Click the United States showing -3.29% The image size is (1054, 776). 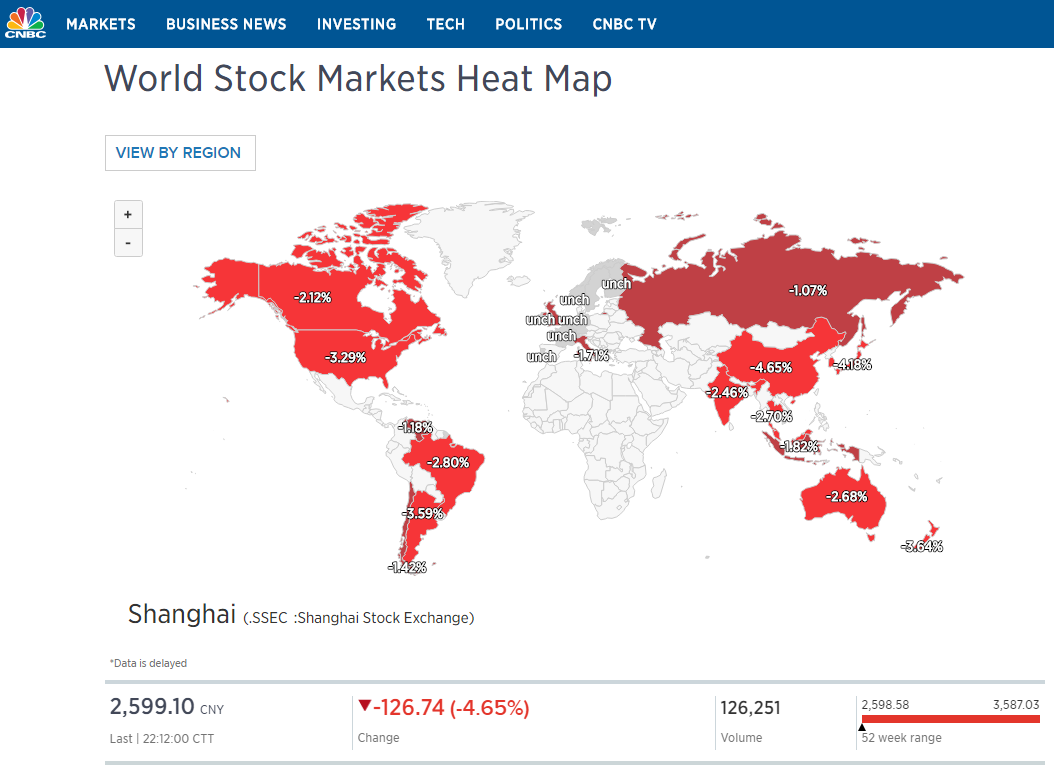[x=344, y=356]
